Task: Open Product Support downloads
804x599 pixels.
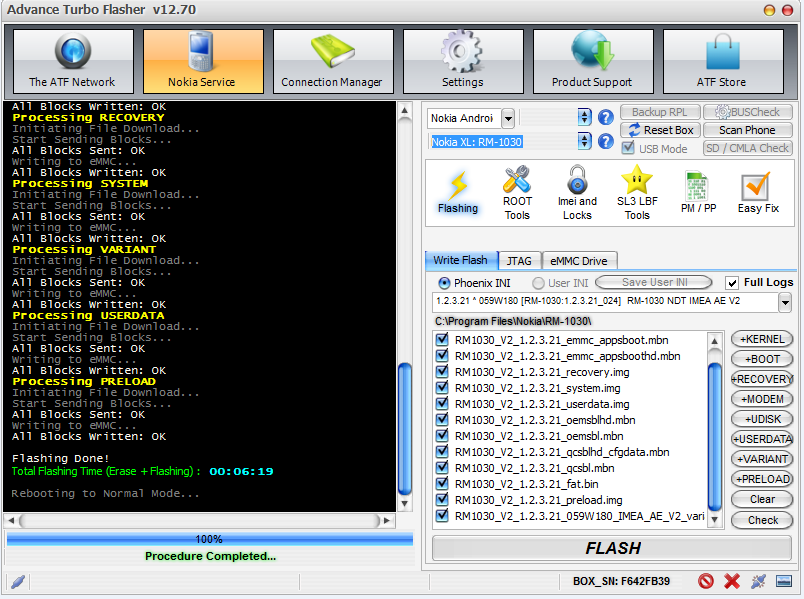Action: (593, 61)
